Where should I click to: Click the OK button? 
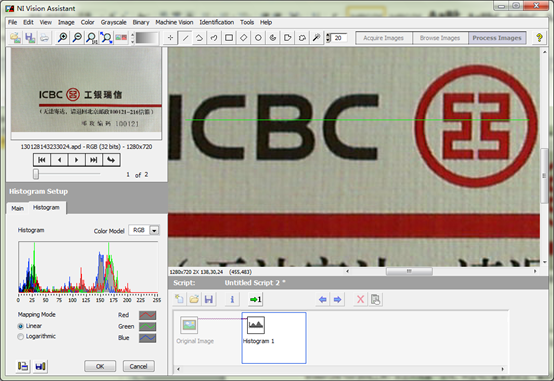(x=100, y=366)
